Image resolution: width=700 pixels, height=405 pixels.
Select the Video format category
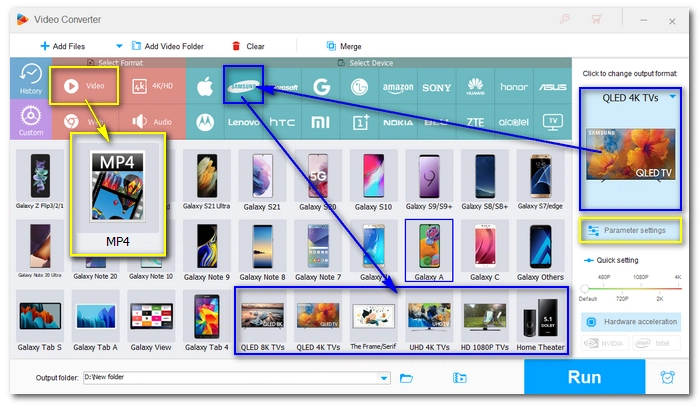pos(84,86)
